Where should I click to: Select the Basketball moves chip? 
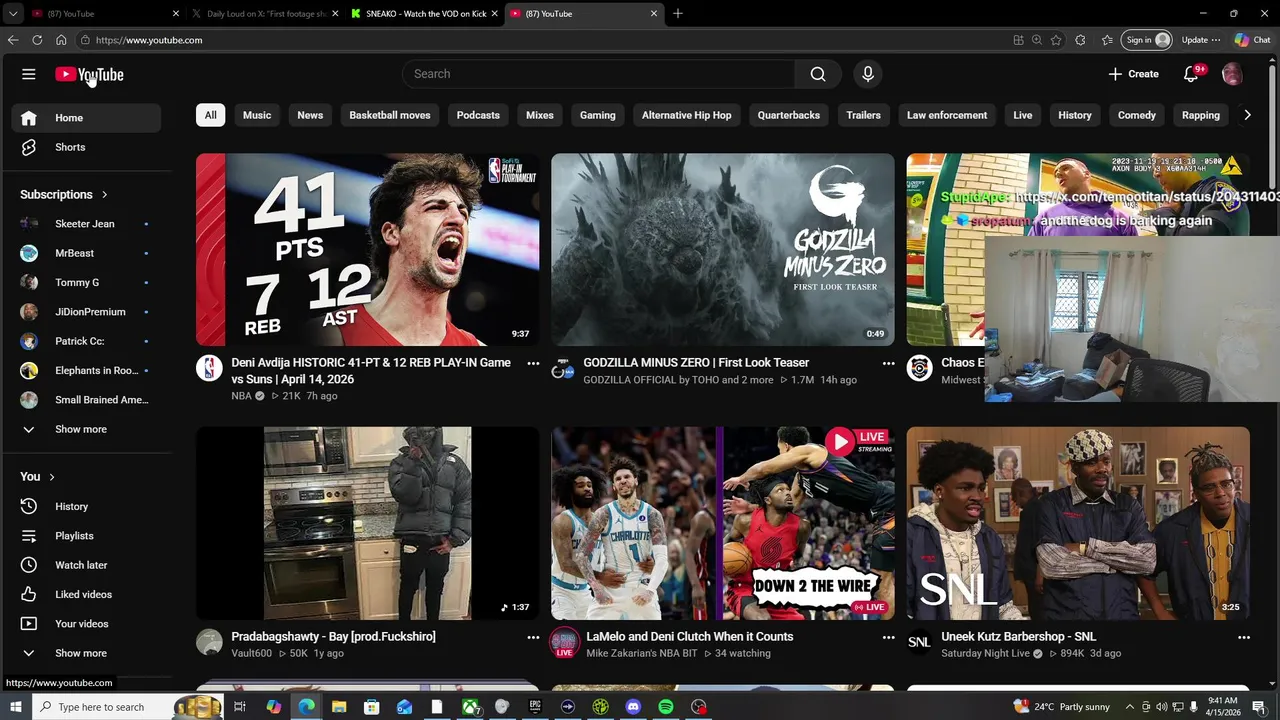pyautogui.click(x=390, y=115)
